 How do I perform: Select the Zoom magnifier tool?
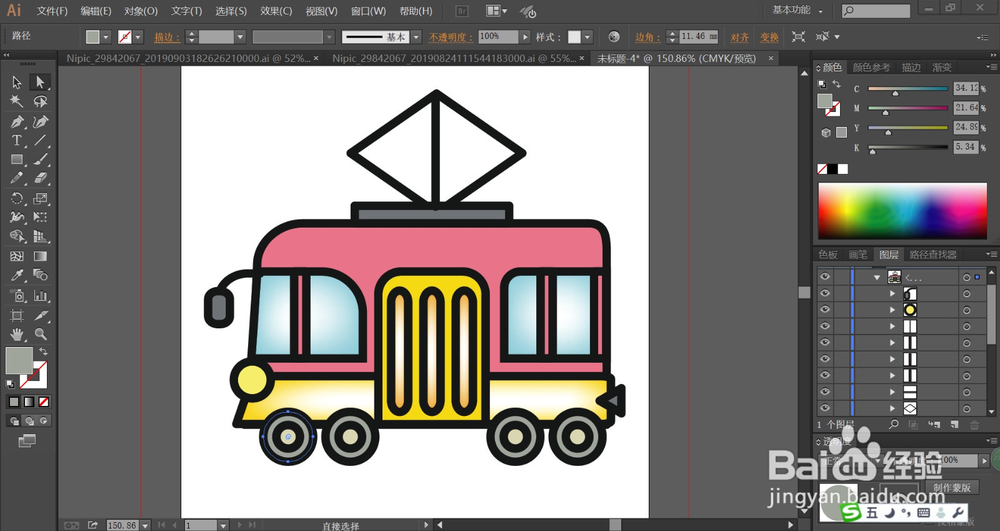(40, 334)
